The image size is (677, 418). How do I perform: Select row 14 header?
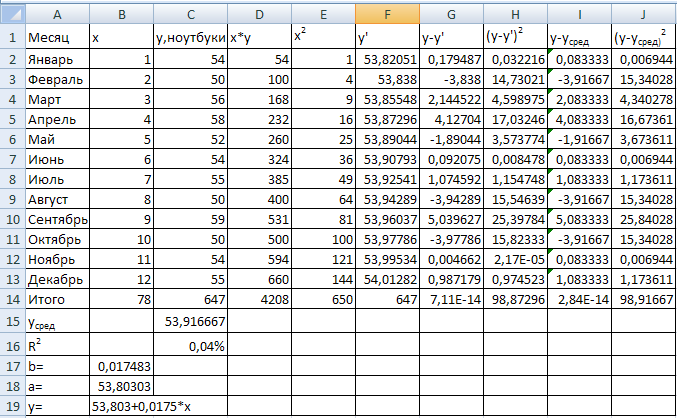13,299
